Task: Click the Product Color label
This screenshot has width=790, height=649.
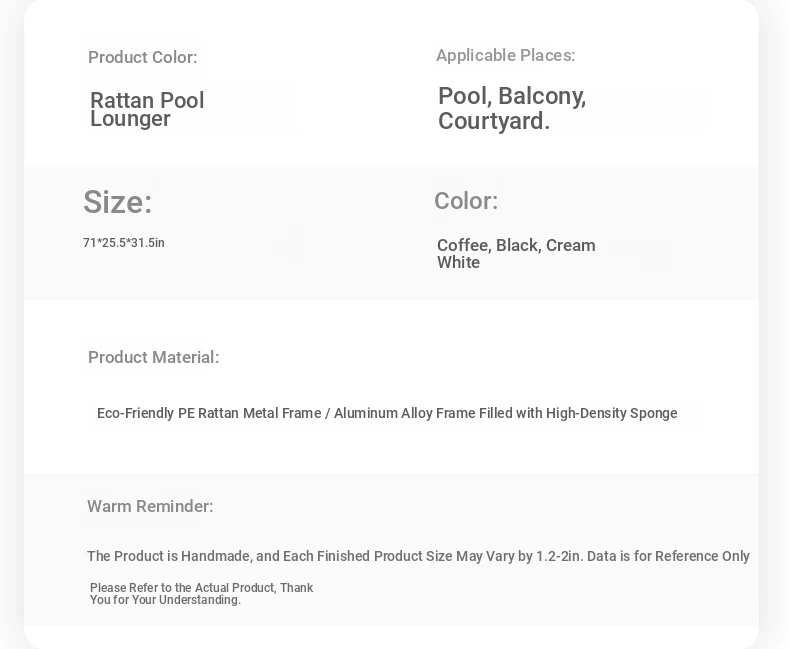Action: tap(143, 57)
